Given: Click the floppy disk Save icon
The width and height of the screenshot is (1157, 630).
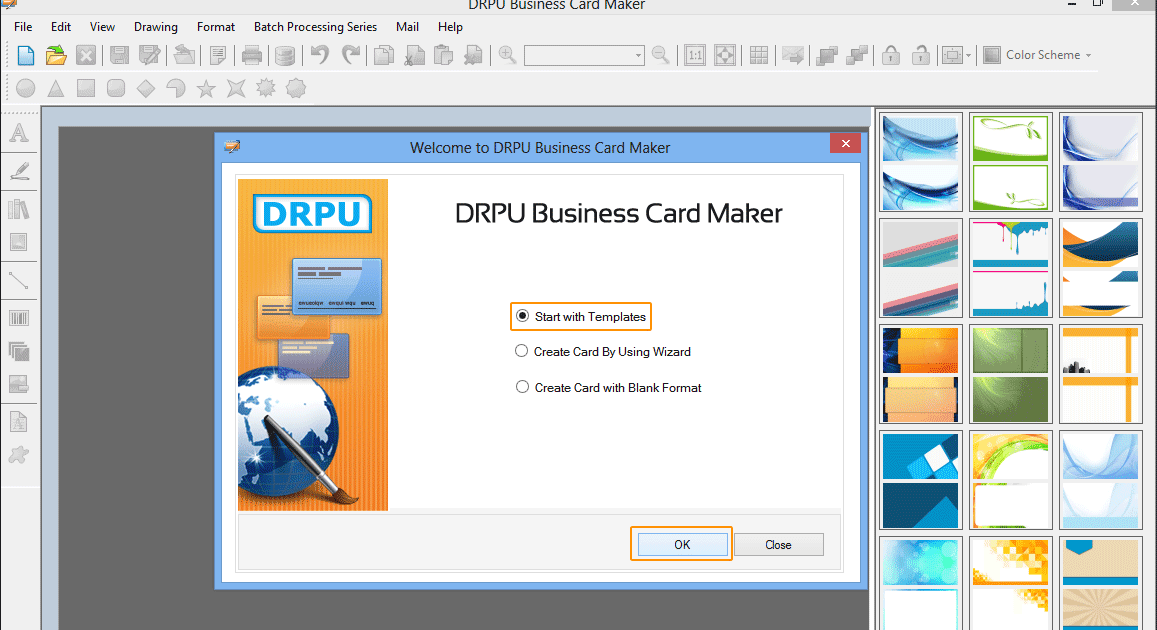Looking at the screenshot, I should click(119, 55).
